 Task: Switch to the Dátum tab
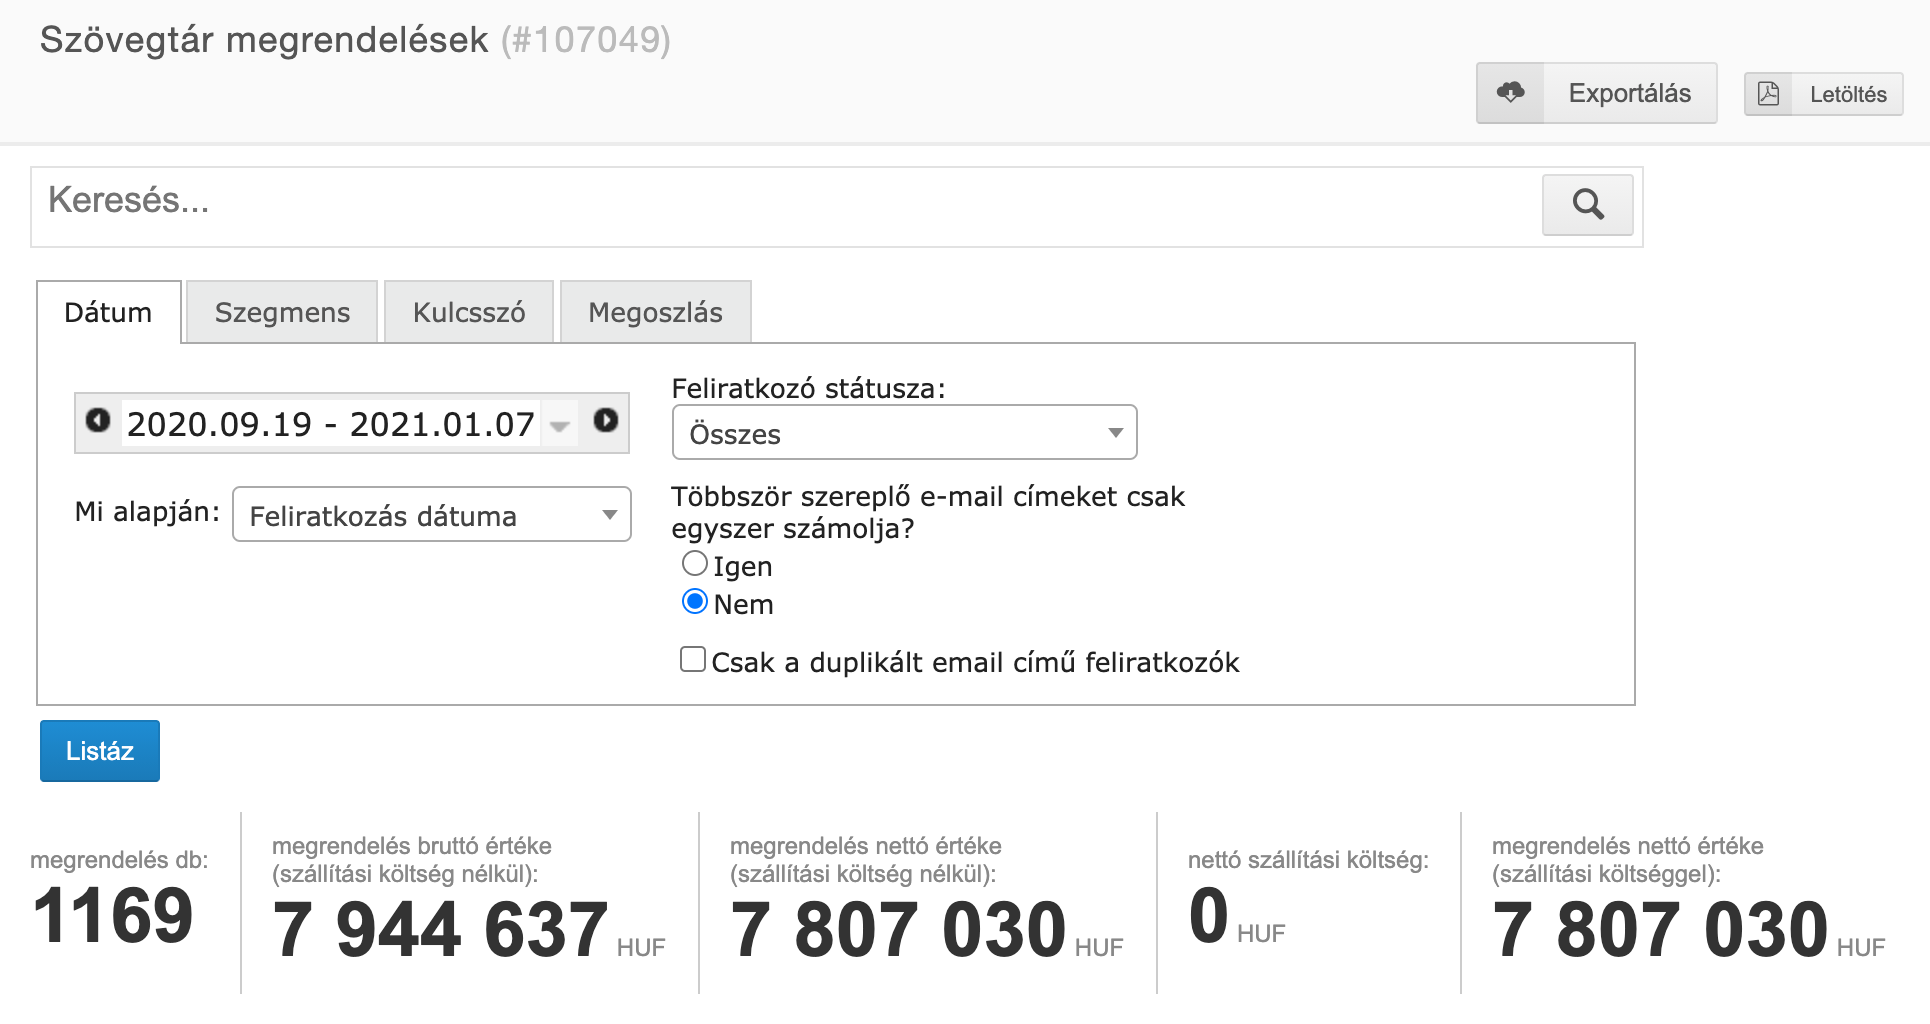pyautogui.click(x=108, y=312)
